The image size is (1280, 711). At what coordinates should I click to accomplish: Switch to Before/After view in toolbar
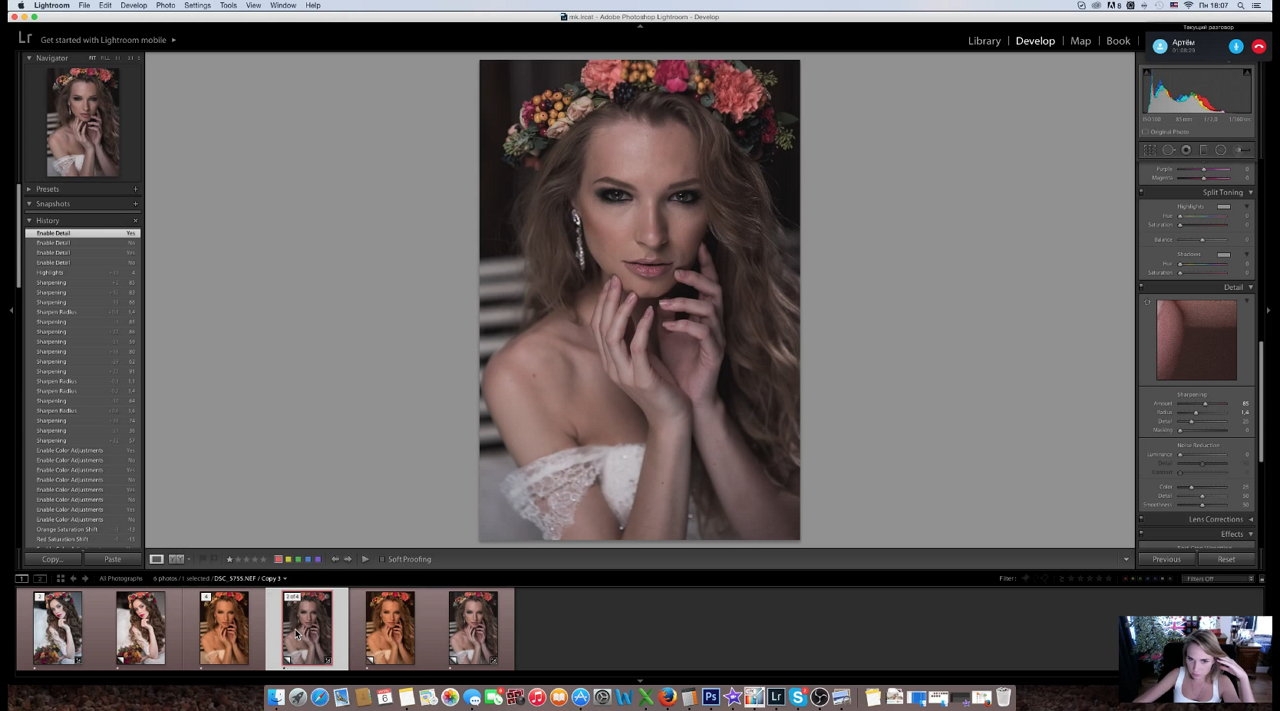pyautogui.click(x=176, y=559)
